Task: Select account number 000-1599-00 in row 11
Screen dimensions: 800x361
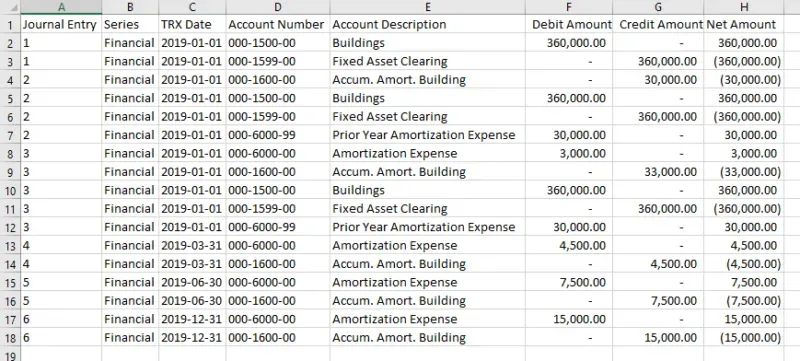Action: (278, 209)
